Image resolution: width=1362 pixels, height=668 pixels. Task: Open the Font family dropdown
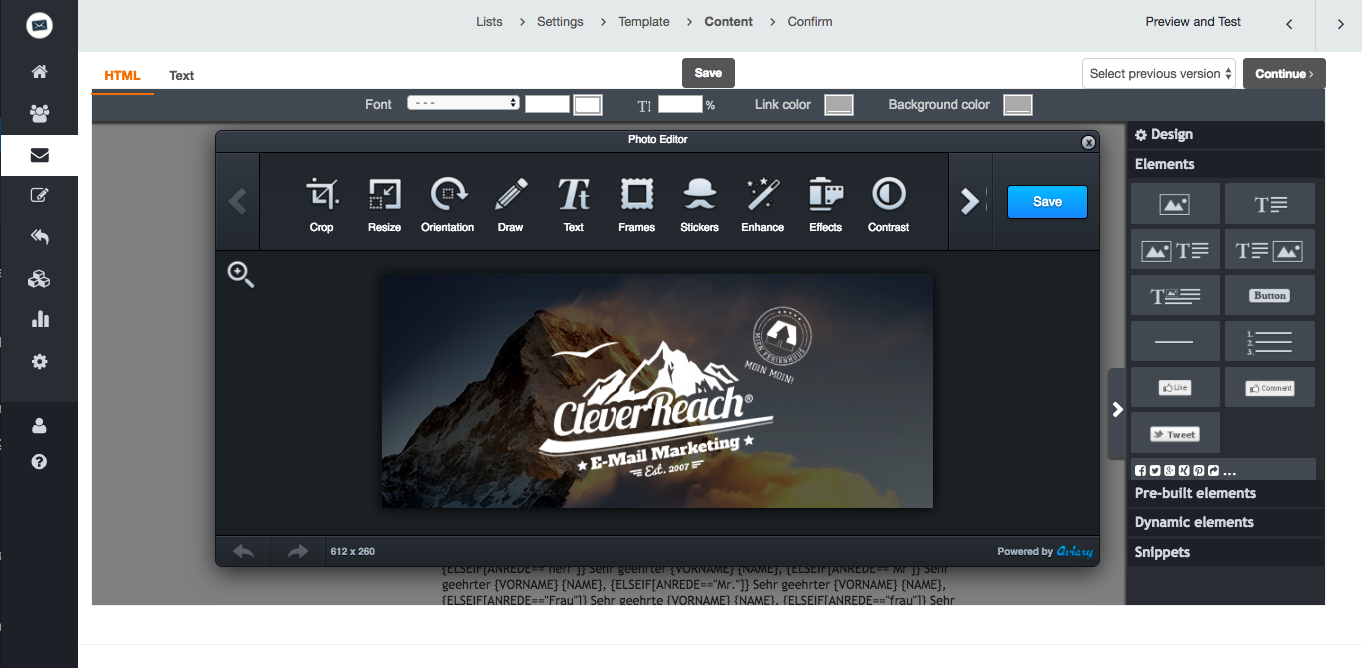[x=463, y=103]
